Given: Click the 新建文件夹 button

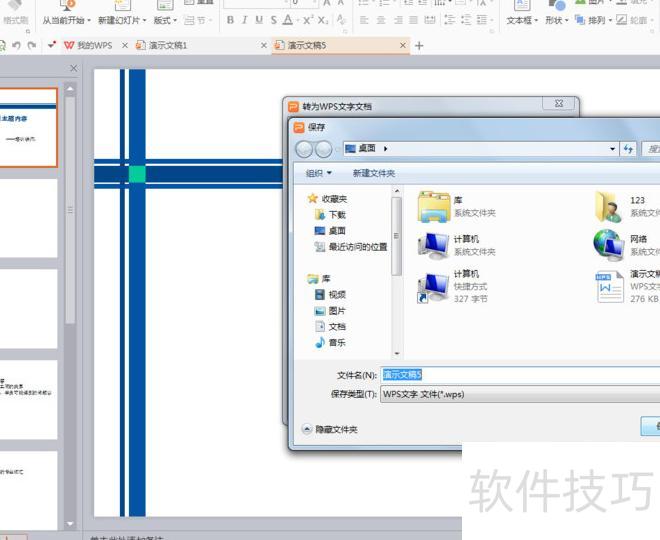Looking at the screenshot, I should [374, 173].
